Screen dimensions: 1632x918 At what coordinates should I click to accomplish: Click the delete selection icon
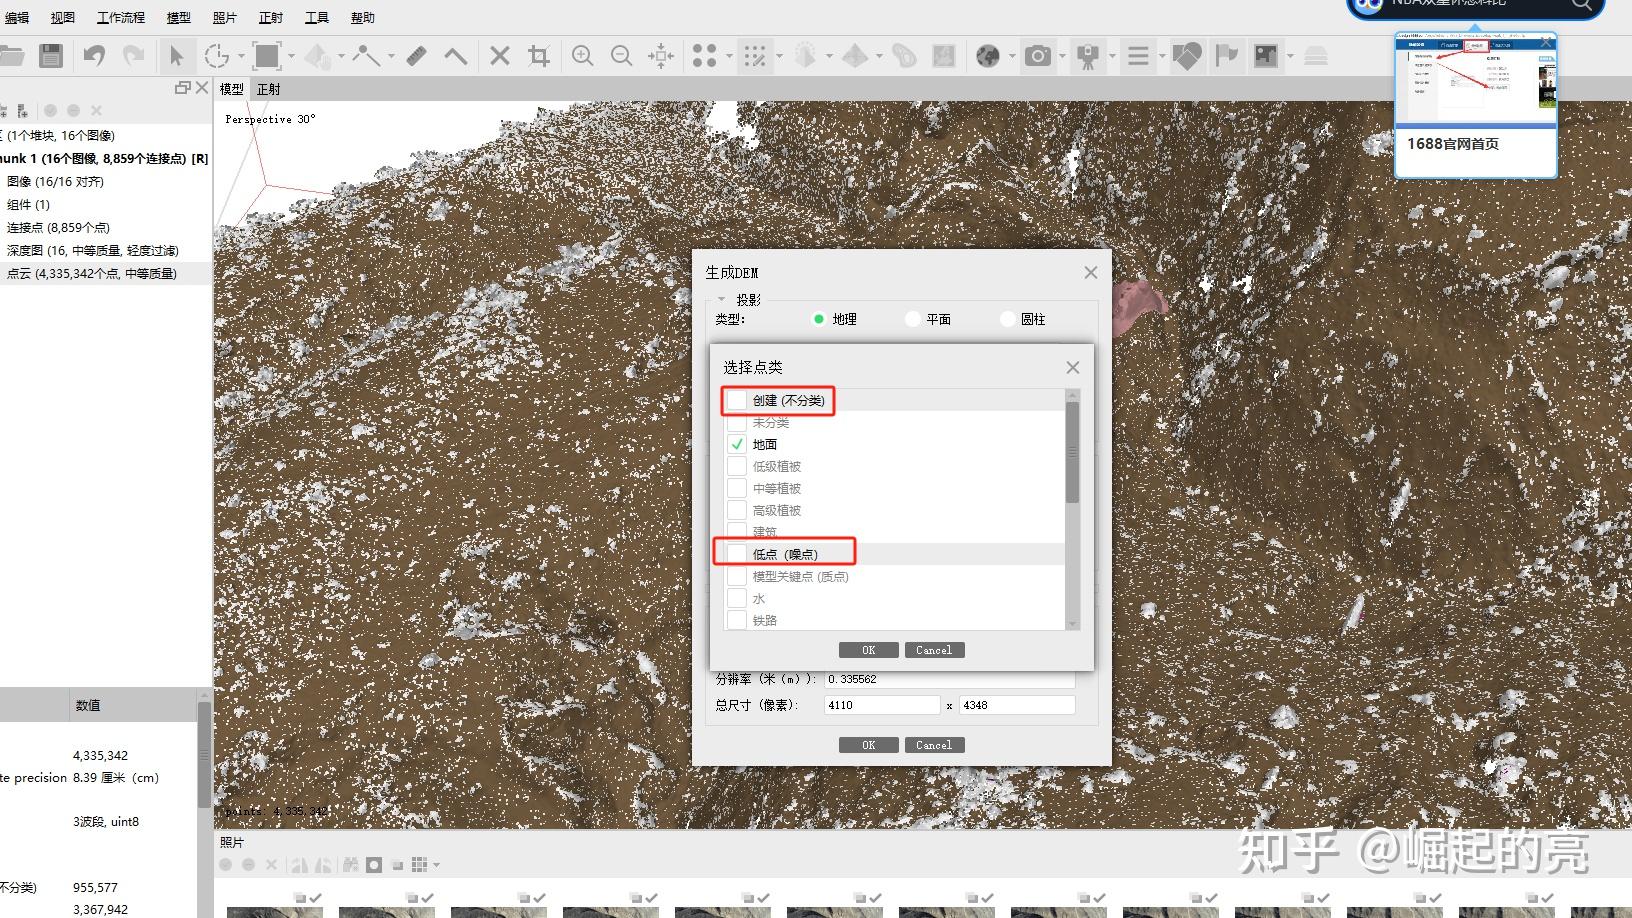[x=500, y=55]
